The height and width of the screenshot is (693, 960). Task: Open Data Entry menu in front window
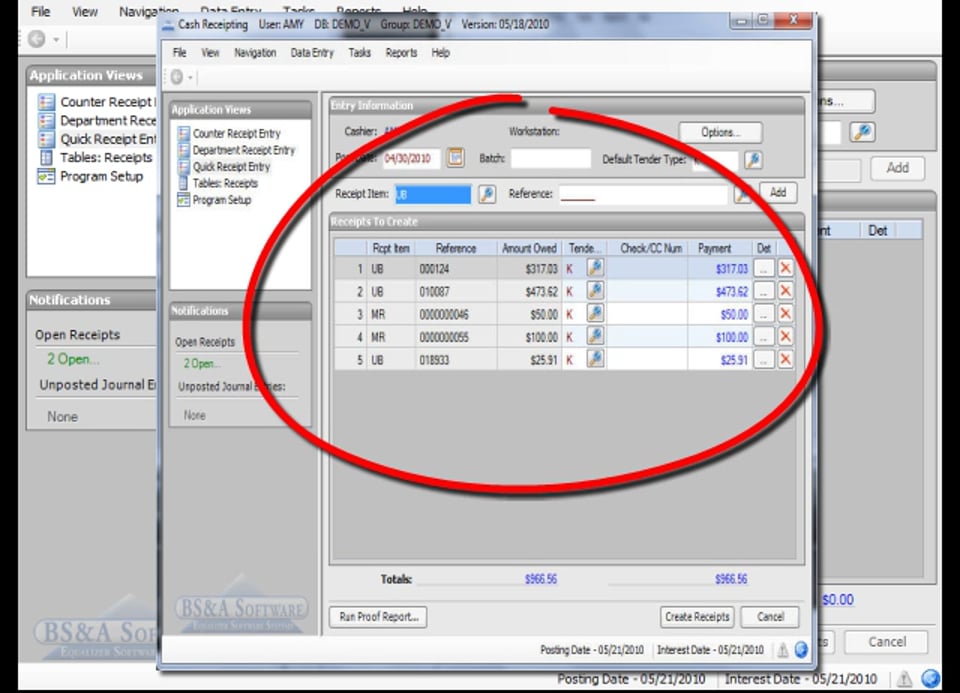point(312,53)
